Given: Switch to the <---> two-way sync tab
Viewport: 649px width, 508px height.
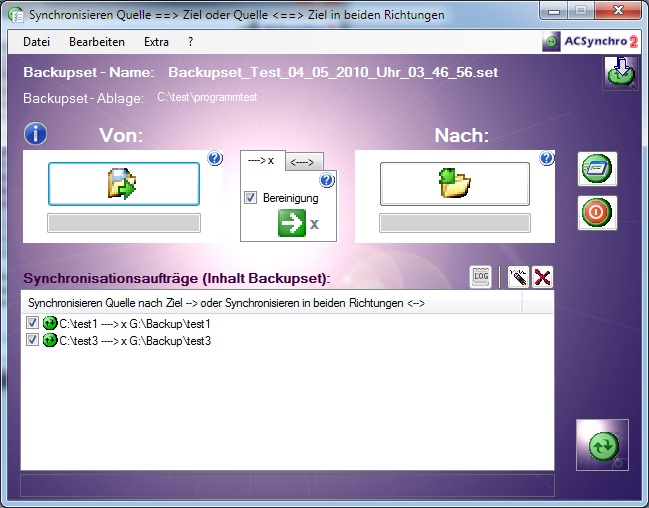Looking at the screenshot, I should (304, 162).
